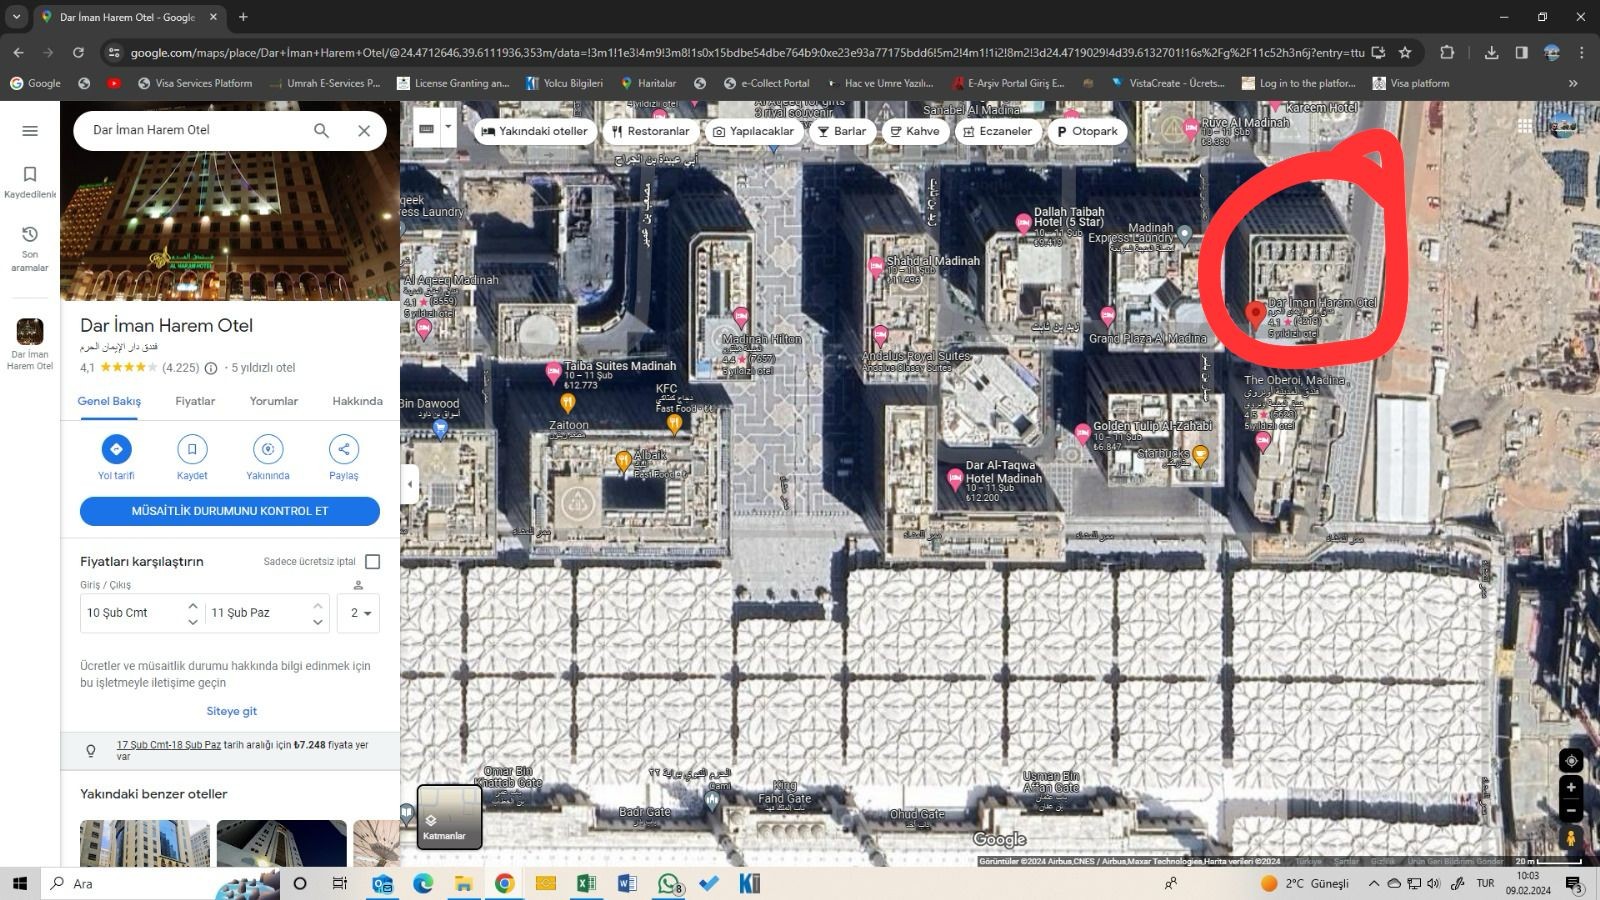The width and height of the screenshot is (1600, 900).
Task: Switch to Yorumlar tab
Action: (x=274, y=401)
